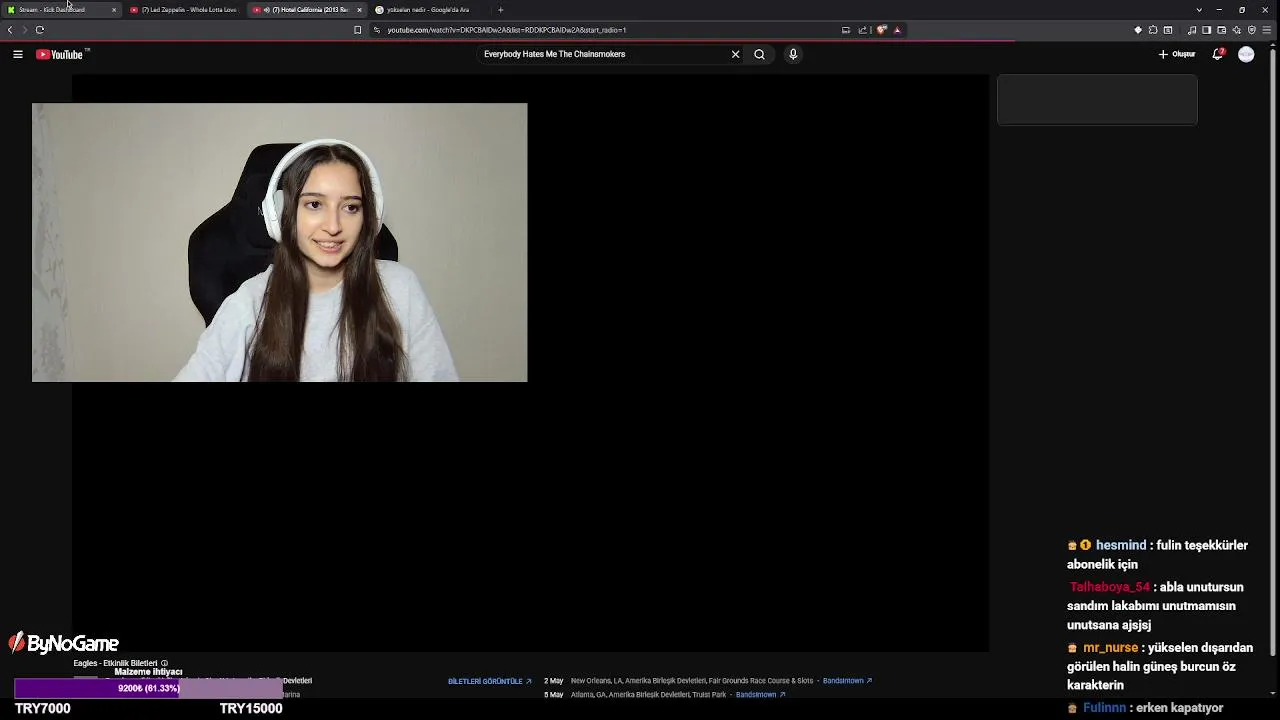Open the VPN shield icon
1280x720 pixels.
pos(1252,30)
